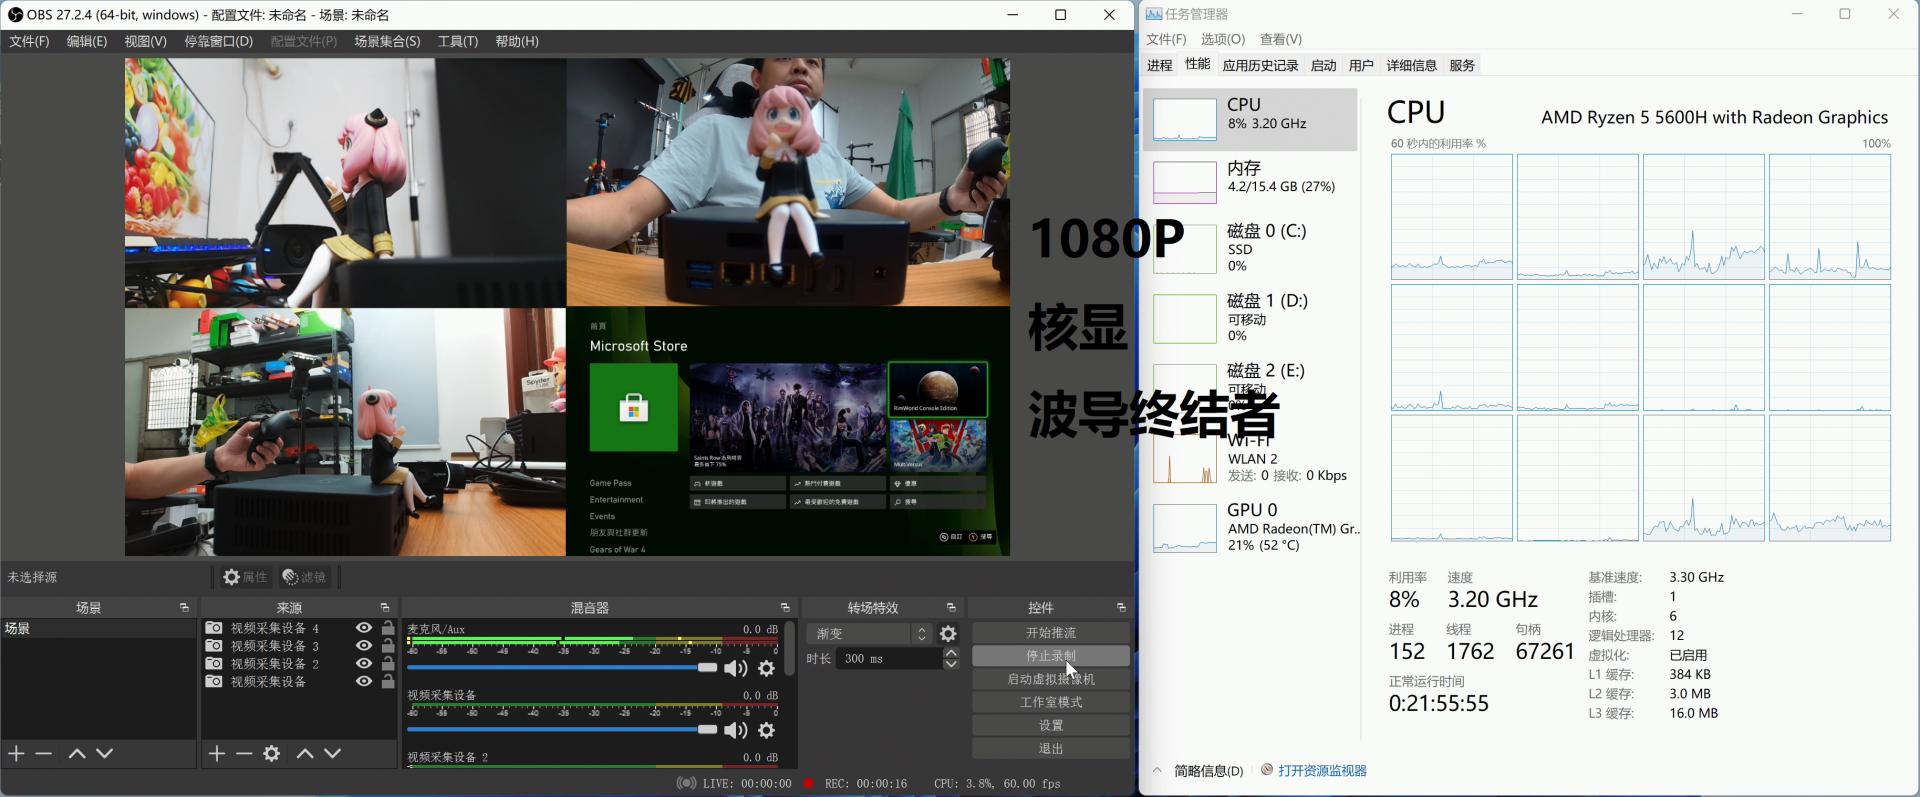Image resolution: width=1920 pixels, height=797 pixels.
Task: Open source properties gear in Sources panel
Action: pyautogui.click(x=272, y=753)
